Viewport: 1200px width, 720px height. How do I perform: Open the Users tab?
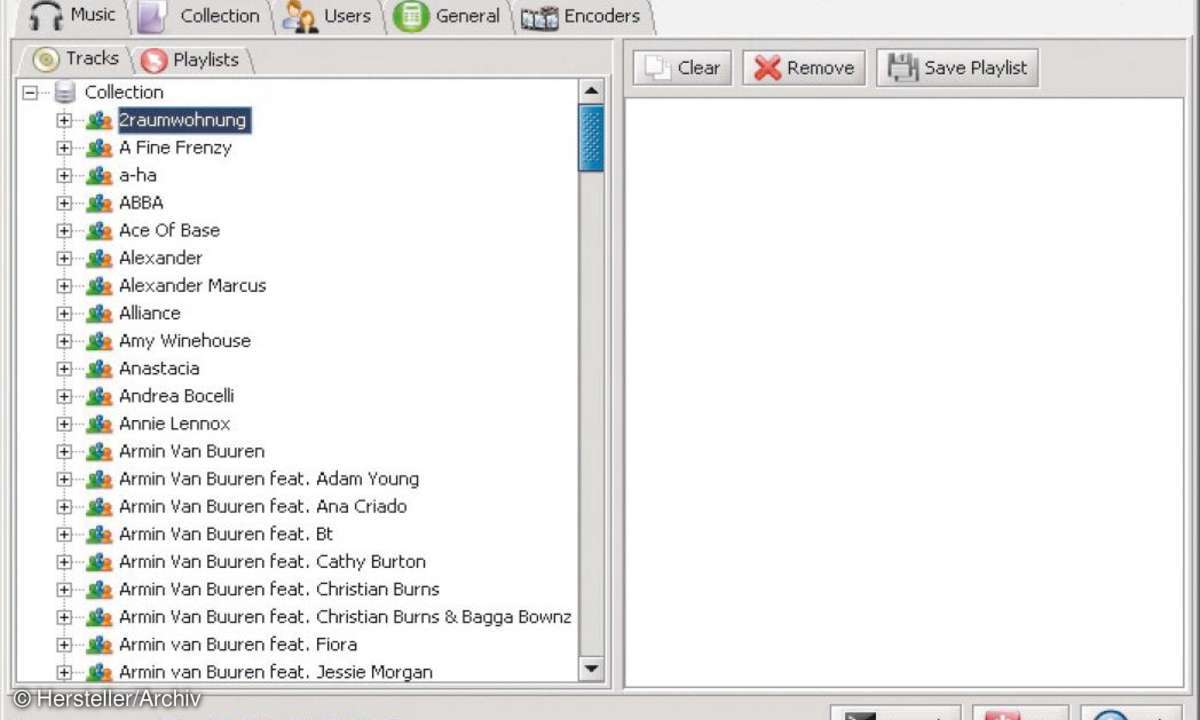click(x=328, y=16)
